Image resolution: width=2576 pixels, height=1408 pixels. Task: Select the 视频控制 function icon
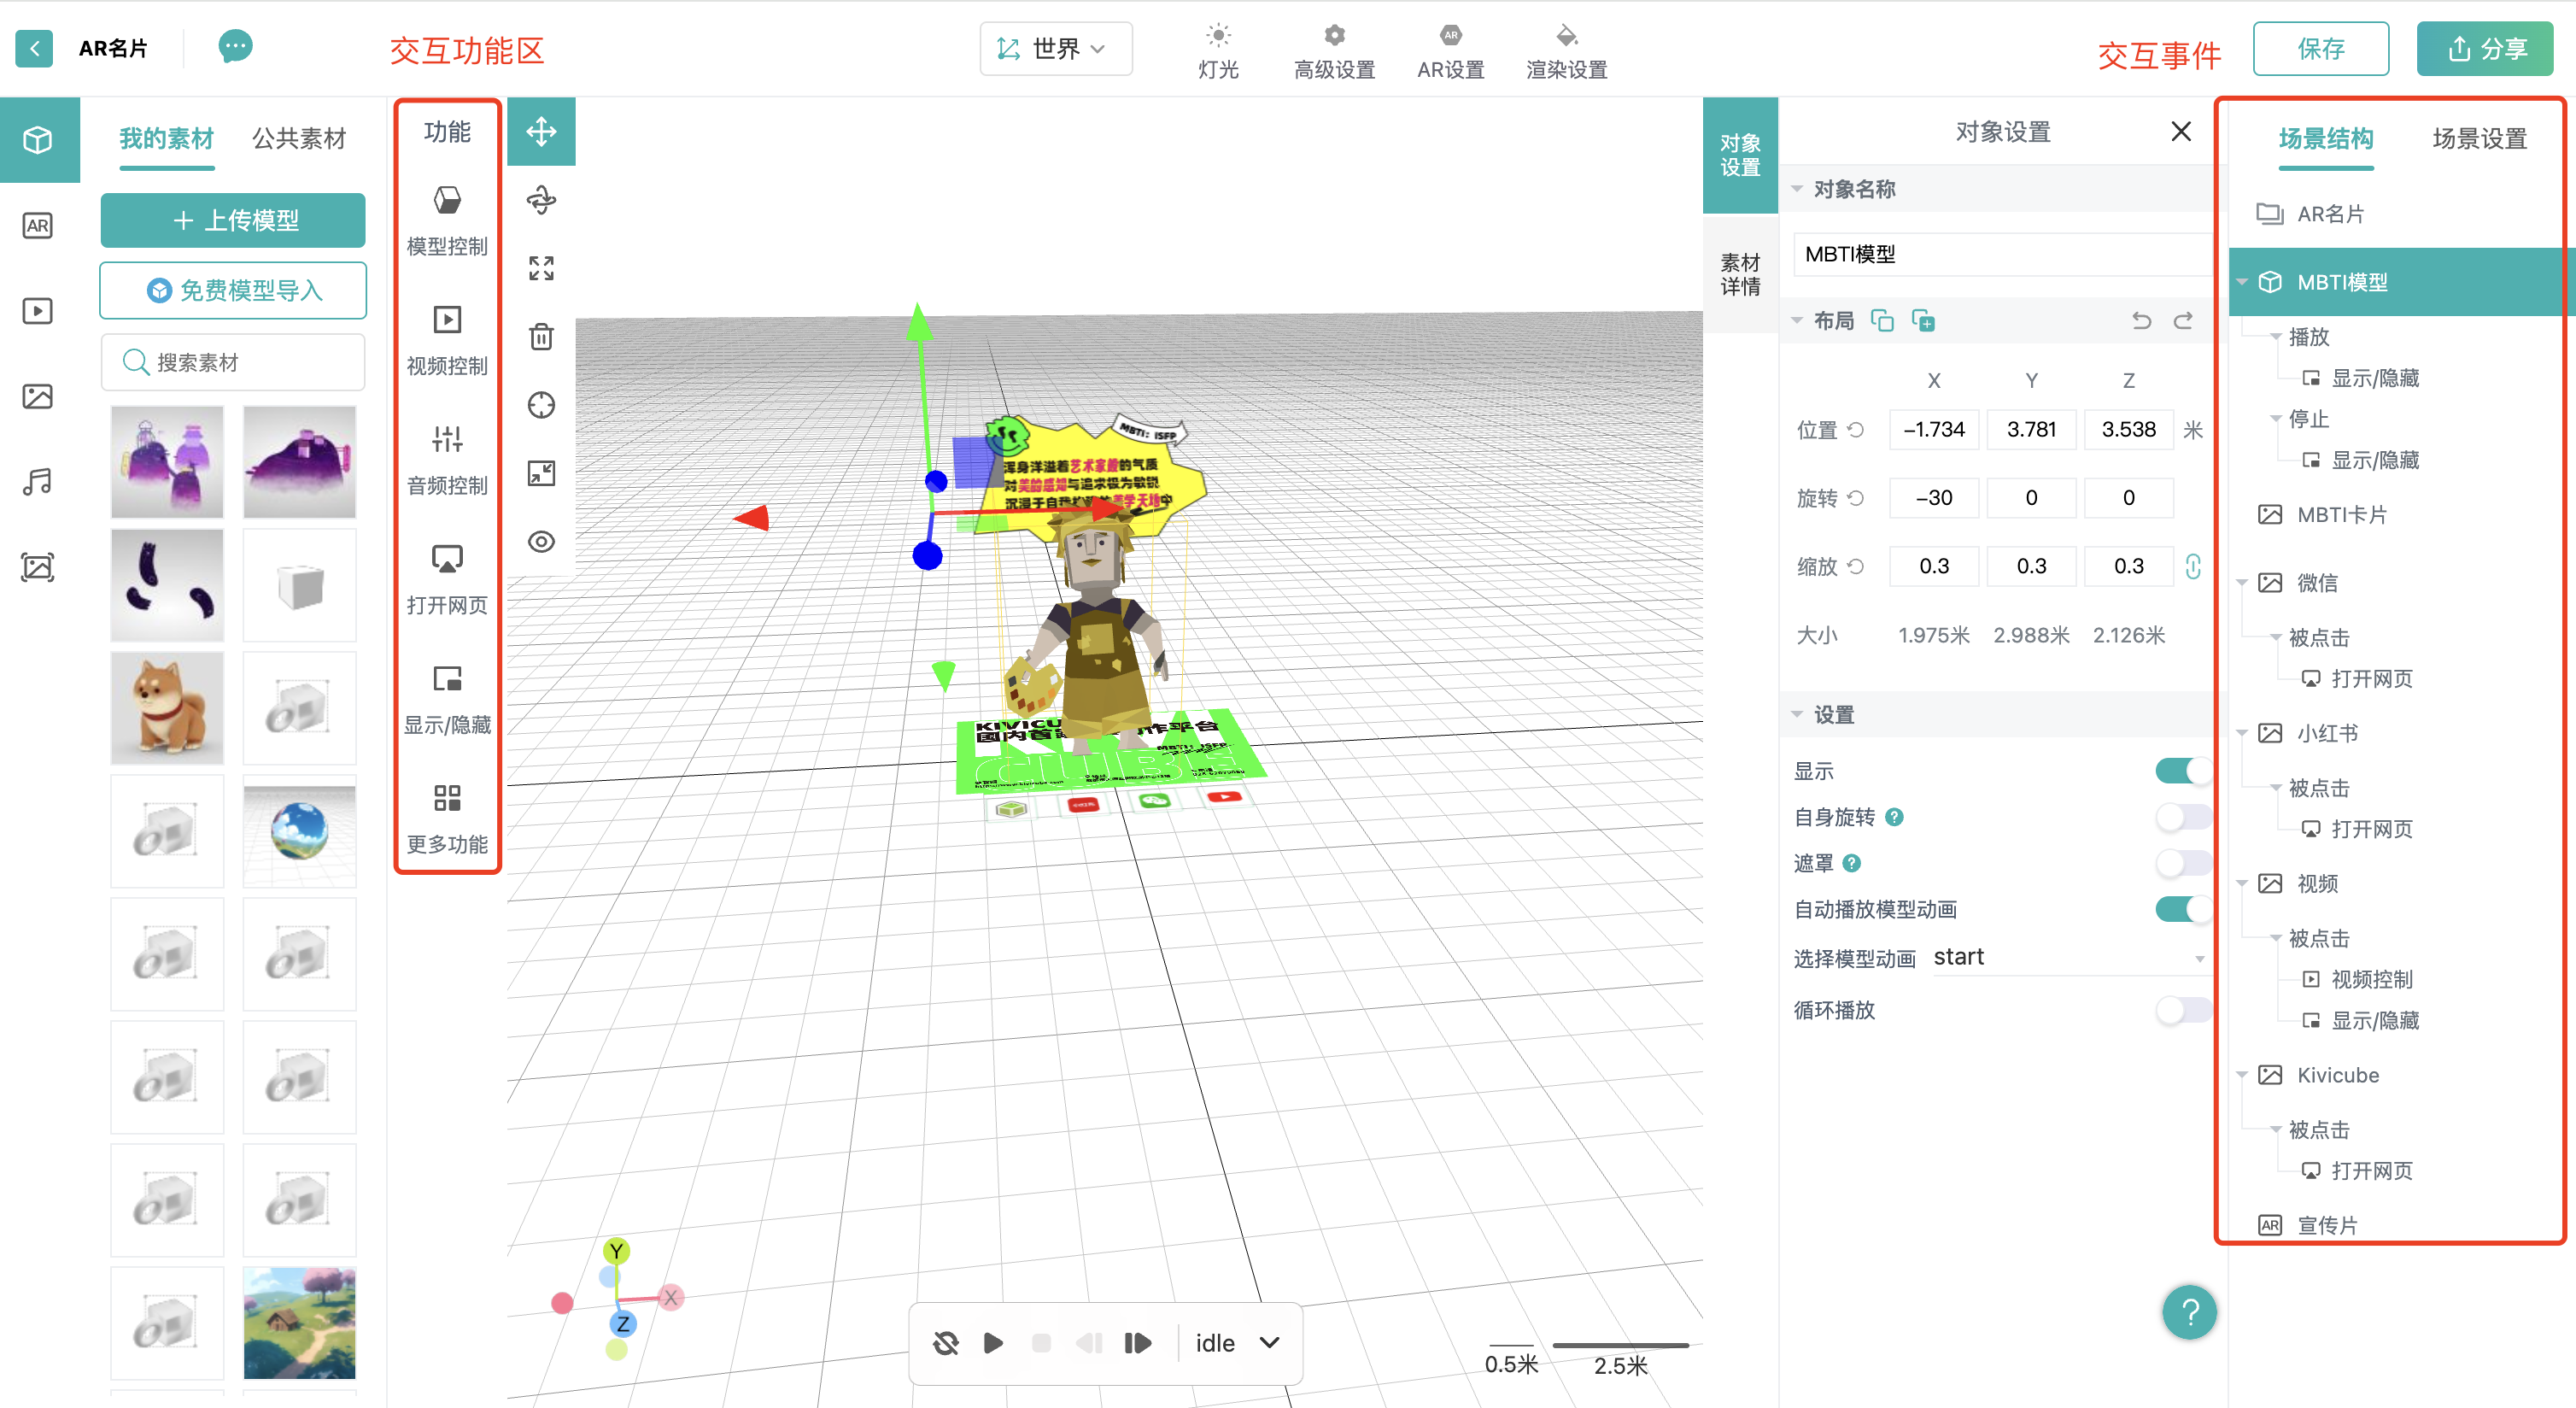(x=447, y=320)
